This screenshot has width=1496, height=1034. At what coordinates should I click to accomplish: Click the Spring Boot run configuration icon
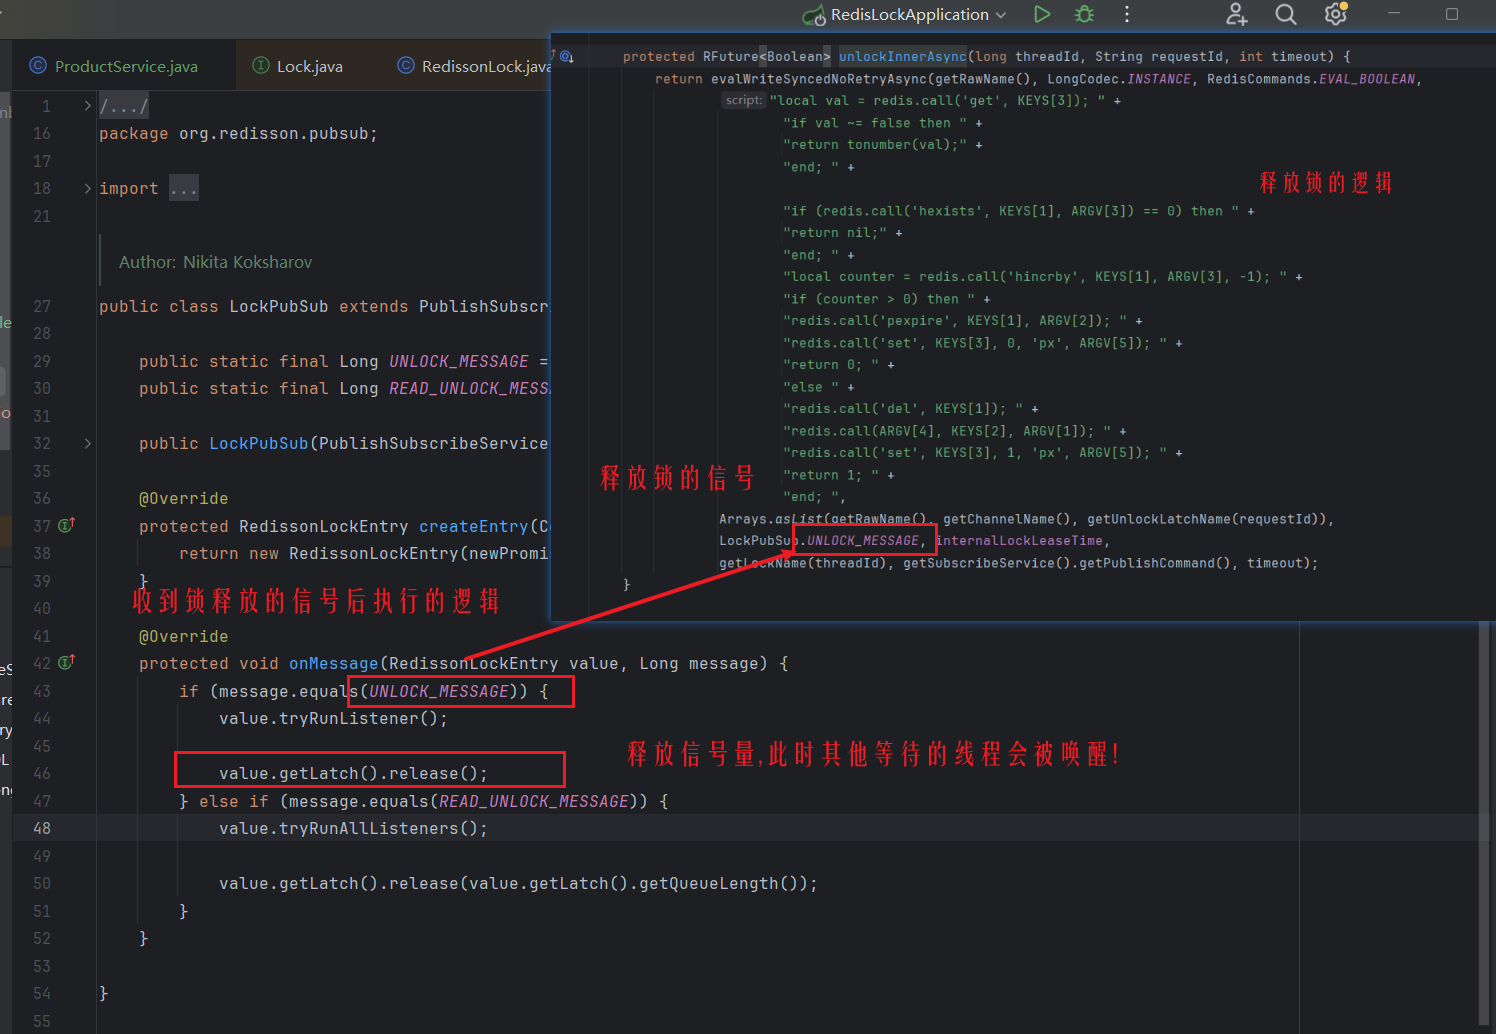coord(814,15)
